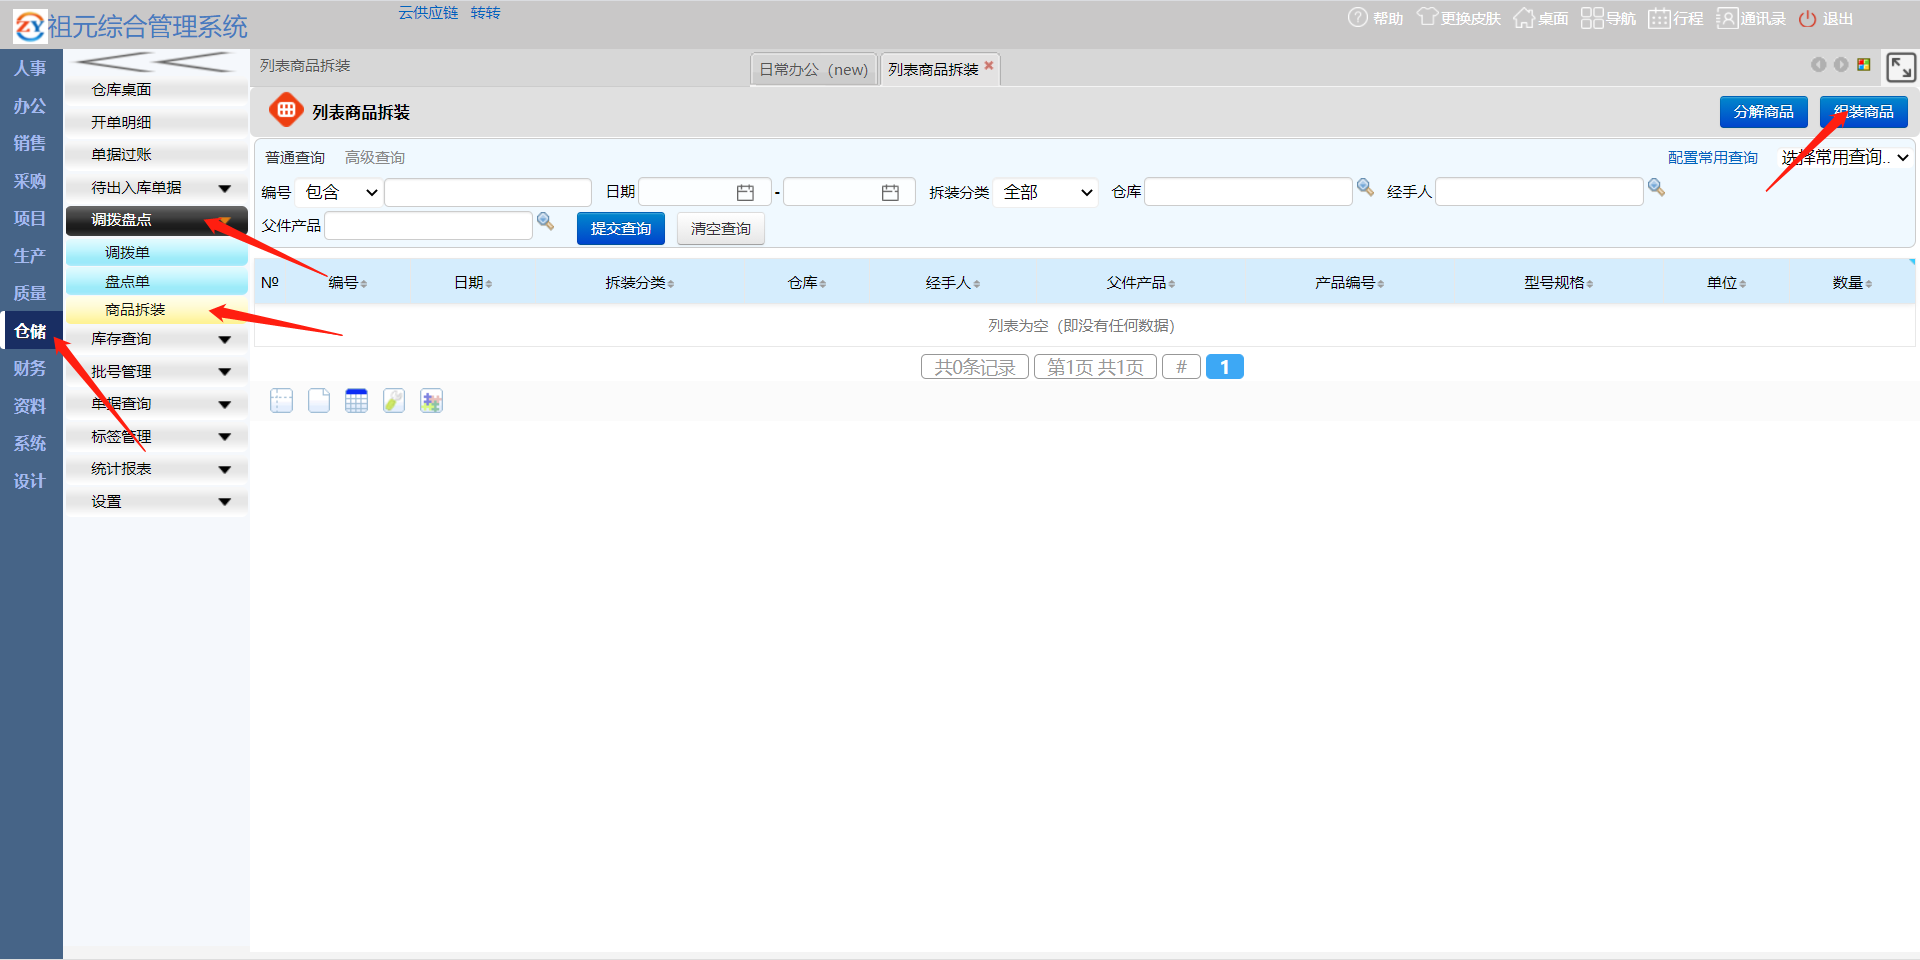Click the fullscreen expand arrows icon

click(1900, 67)
